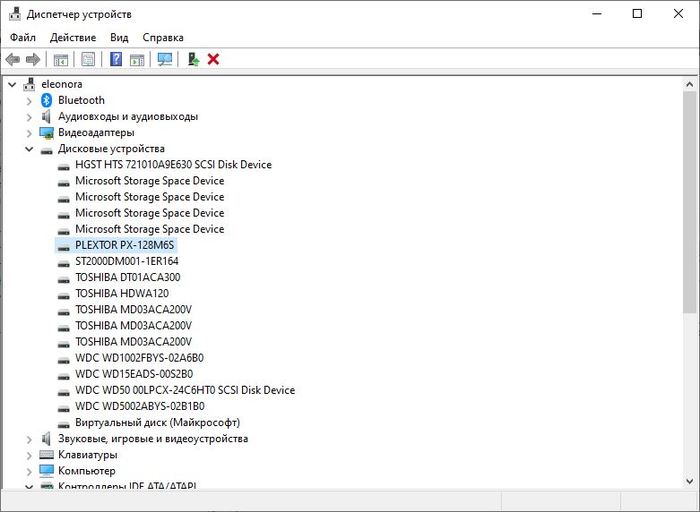Select the TOSHIBA HDWA120 disk
Viewport: 700px width, 512px height.
121,294
